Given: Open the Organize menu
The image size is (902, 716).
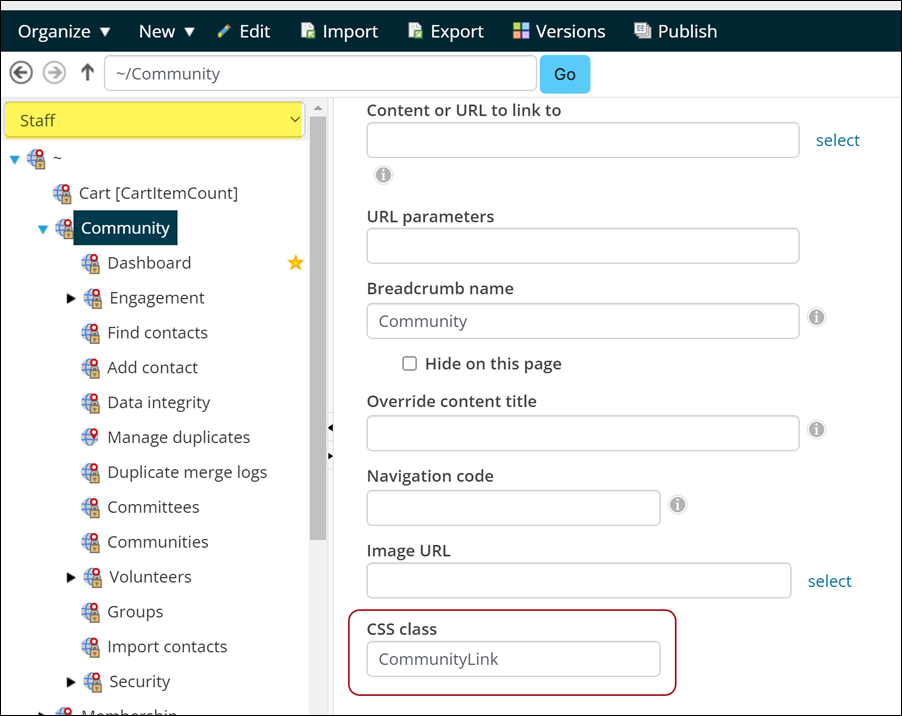Looking at the screenshot, I should (64, 31).
